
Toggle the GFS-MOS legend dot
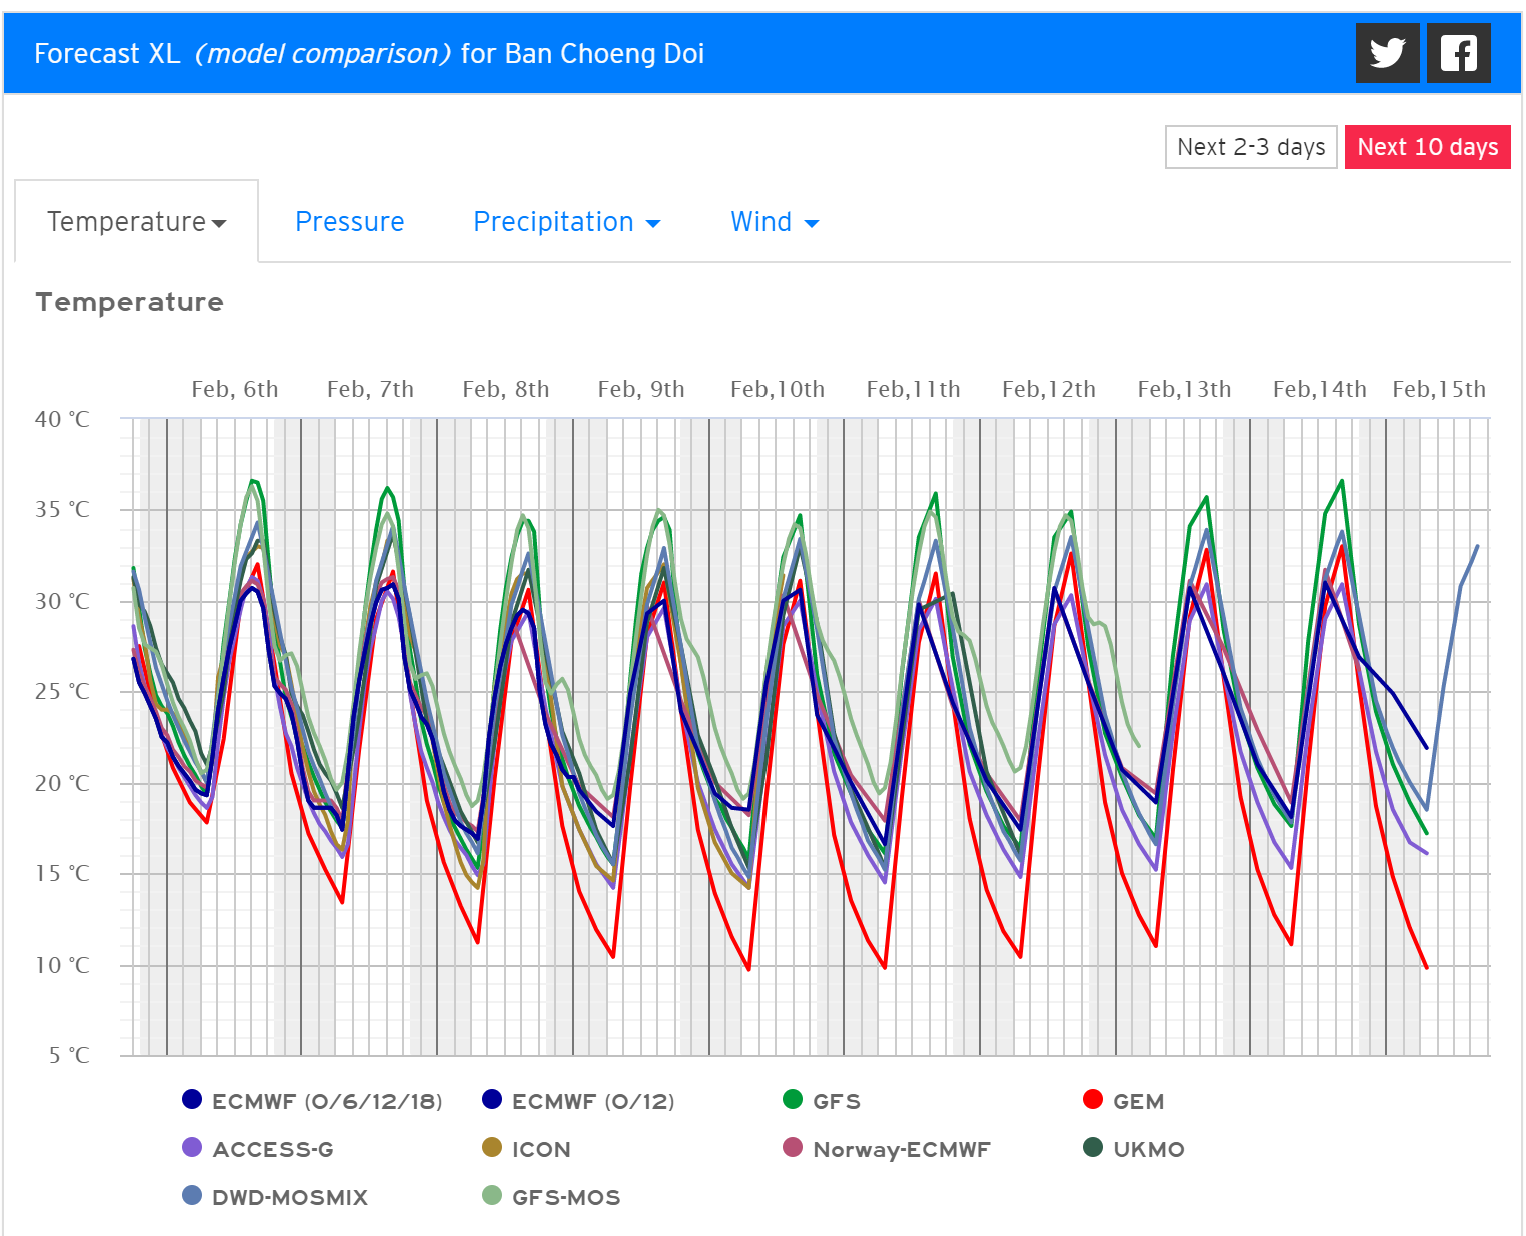click(x=492, y=1196)
